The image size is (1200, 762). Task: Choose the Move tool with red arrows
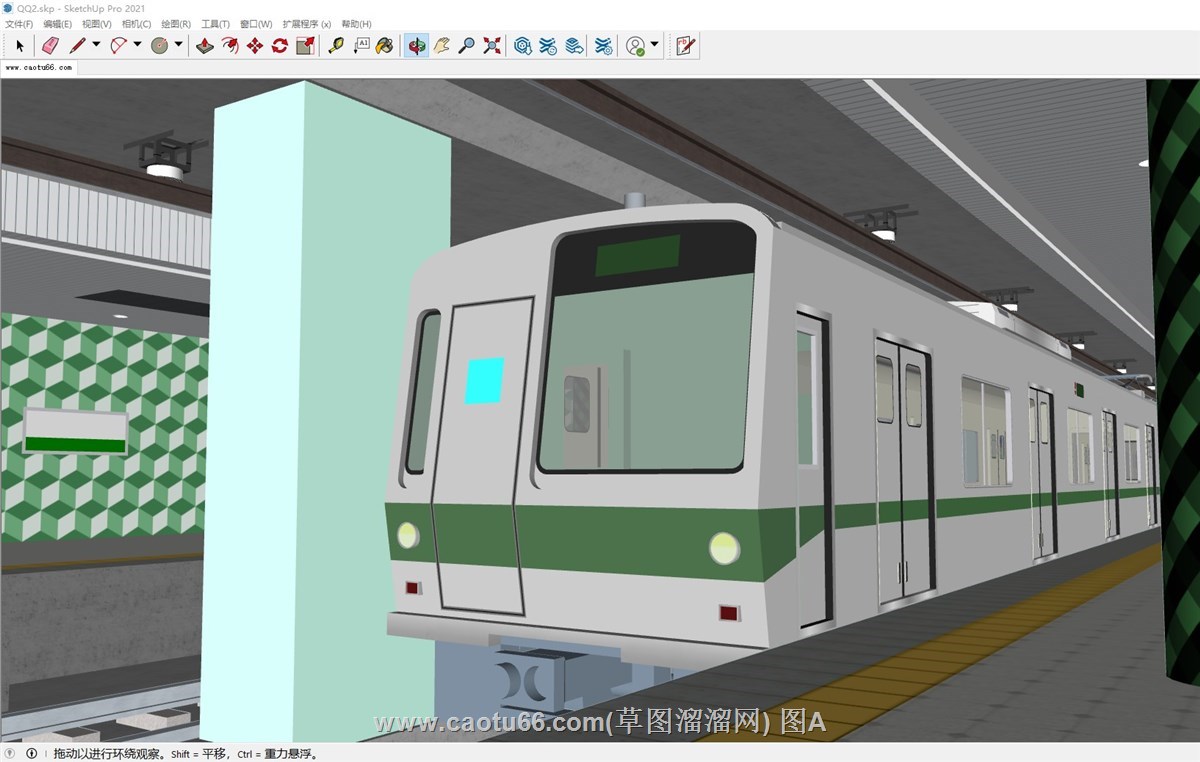pyautogui.click(x=255, y=45)
